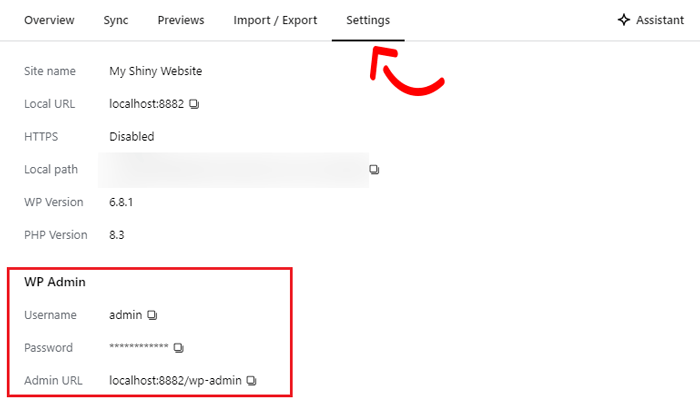Copy the Admin URL

coord(252,381)
